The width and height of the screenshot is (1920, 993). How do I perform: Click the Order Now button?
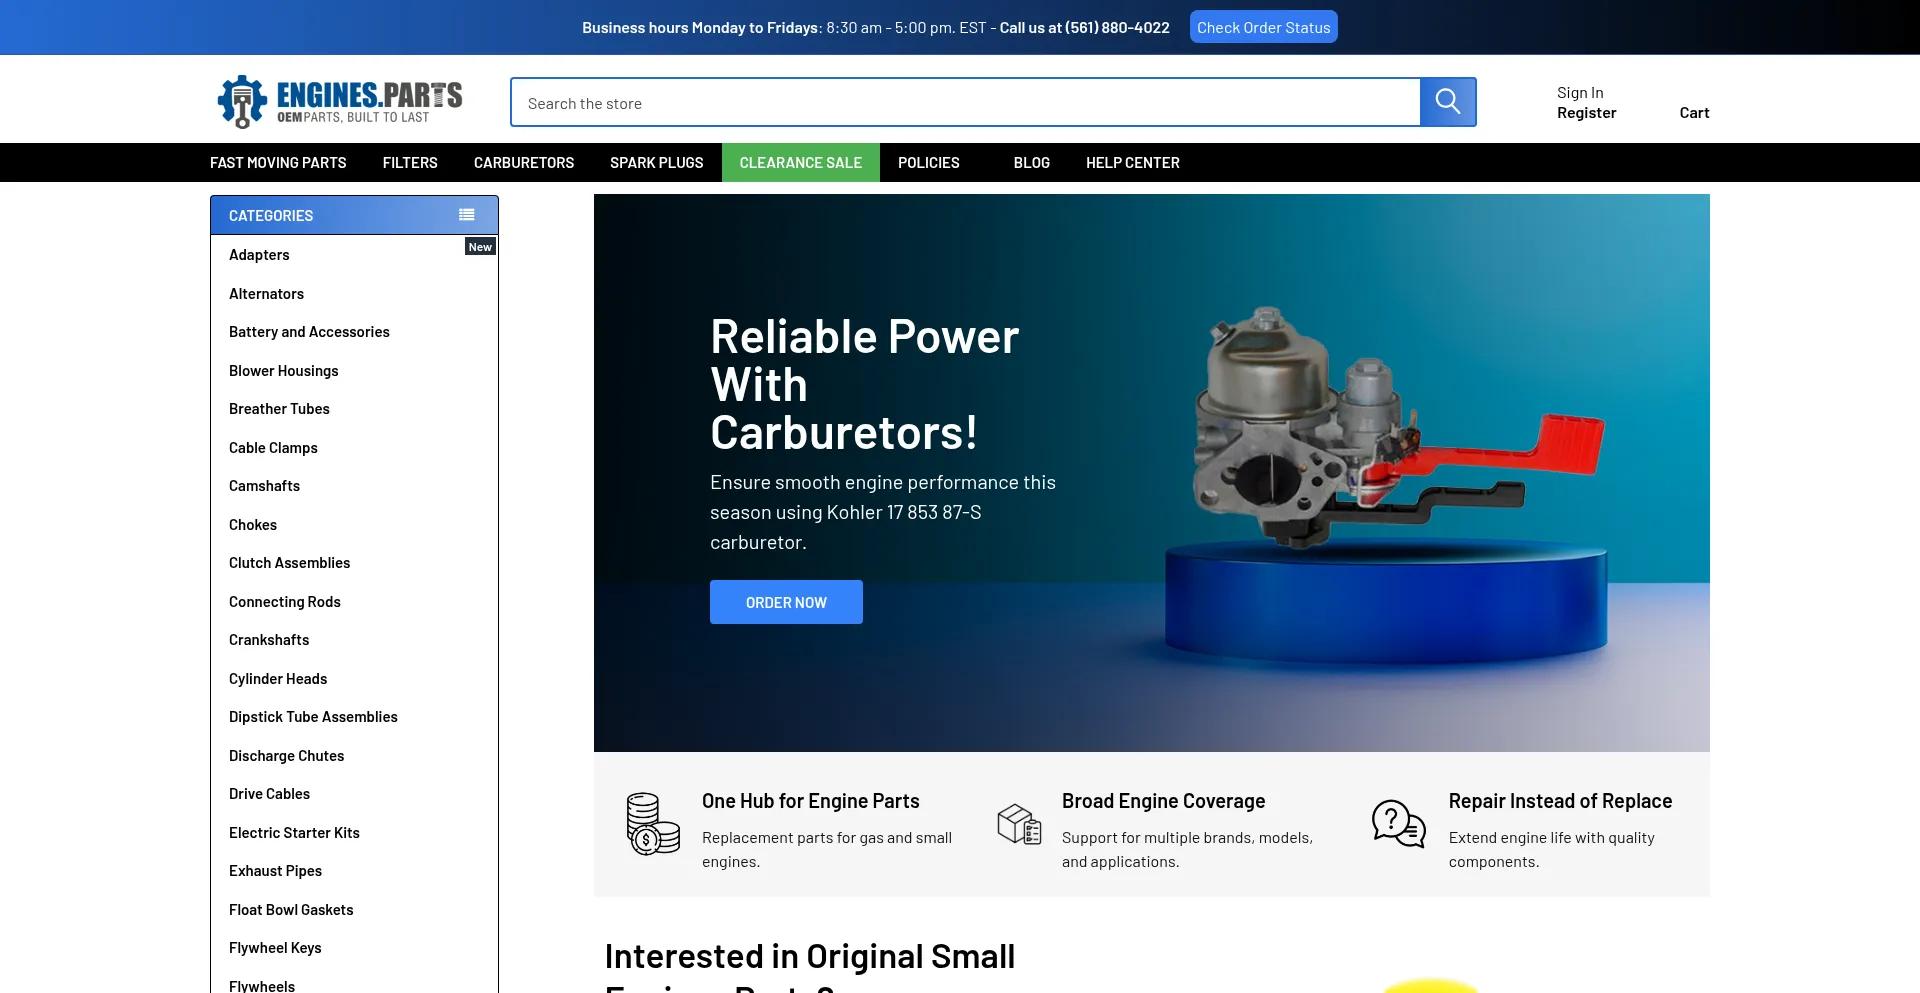coord(786,601)
